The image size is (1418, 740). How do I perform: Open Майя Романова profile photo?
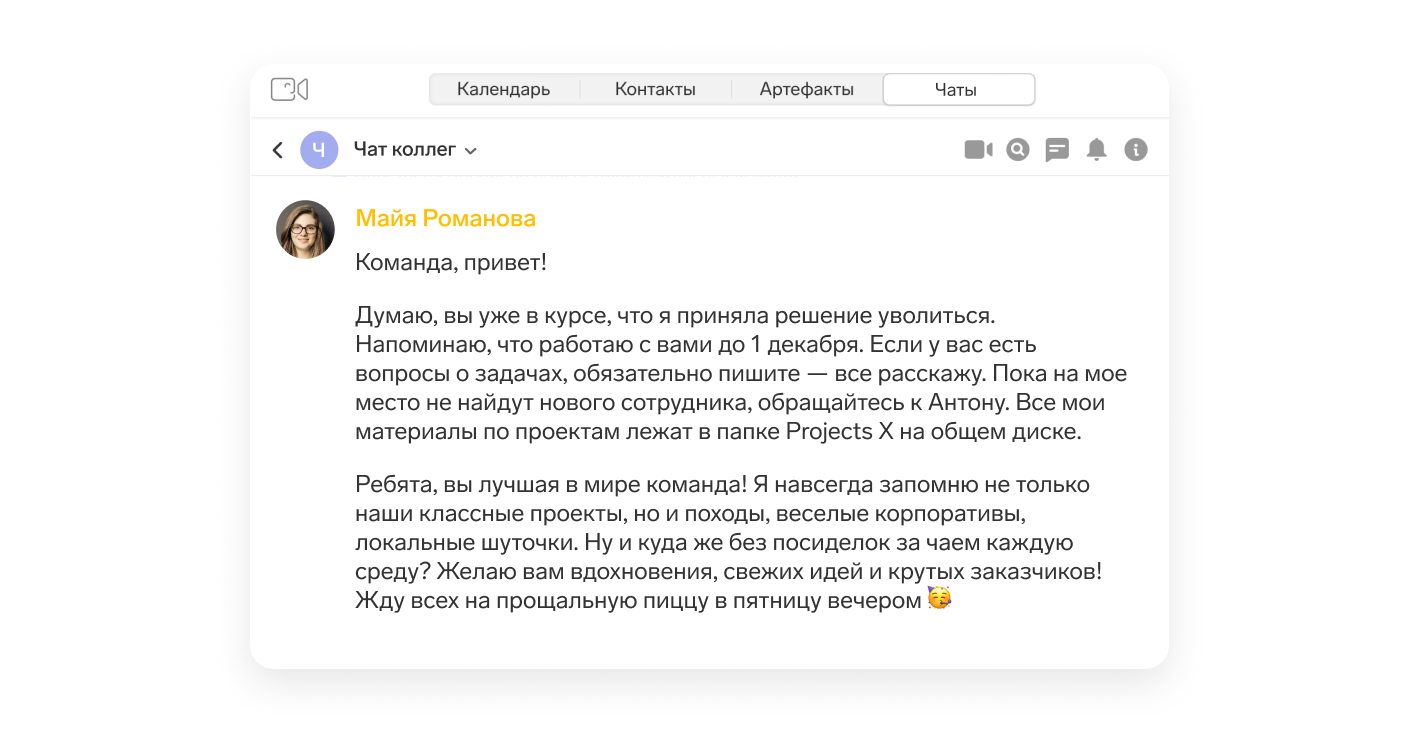pyautogui.click(x=305, y=229)
